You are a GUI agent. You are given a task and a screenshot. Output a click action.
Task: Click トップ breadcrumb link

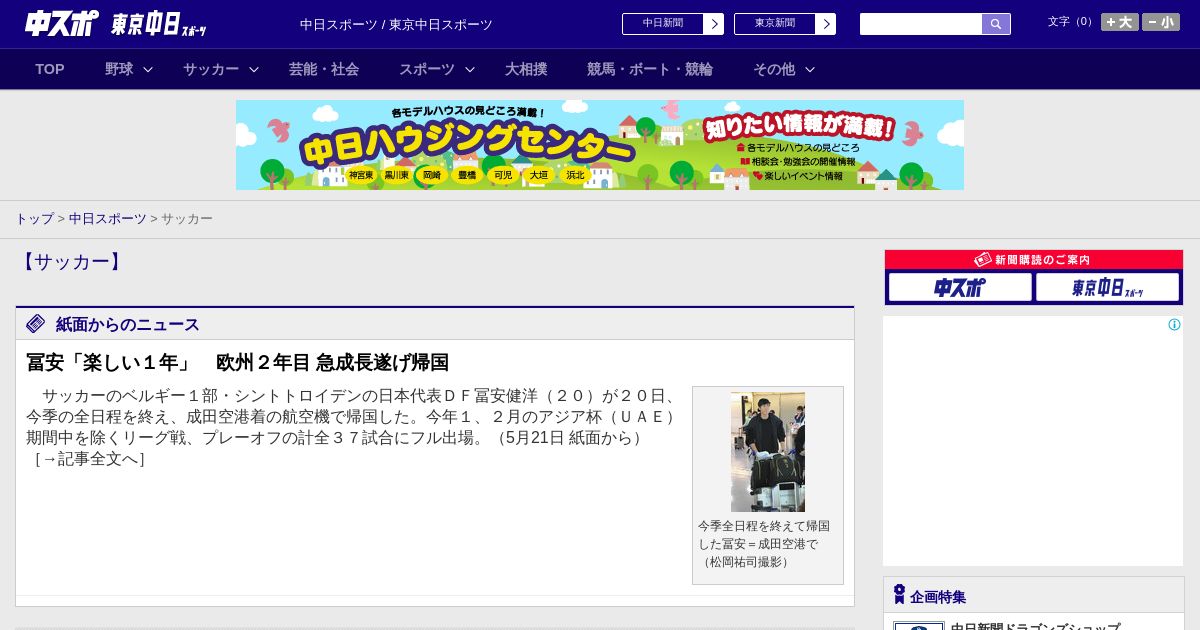pos(34,218)
